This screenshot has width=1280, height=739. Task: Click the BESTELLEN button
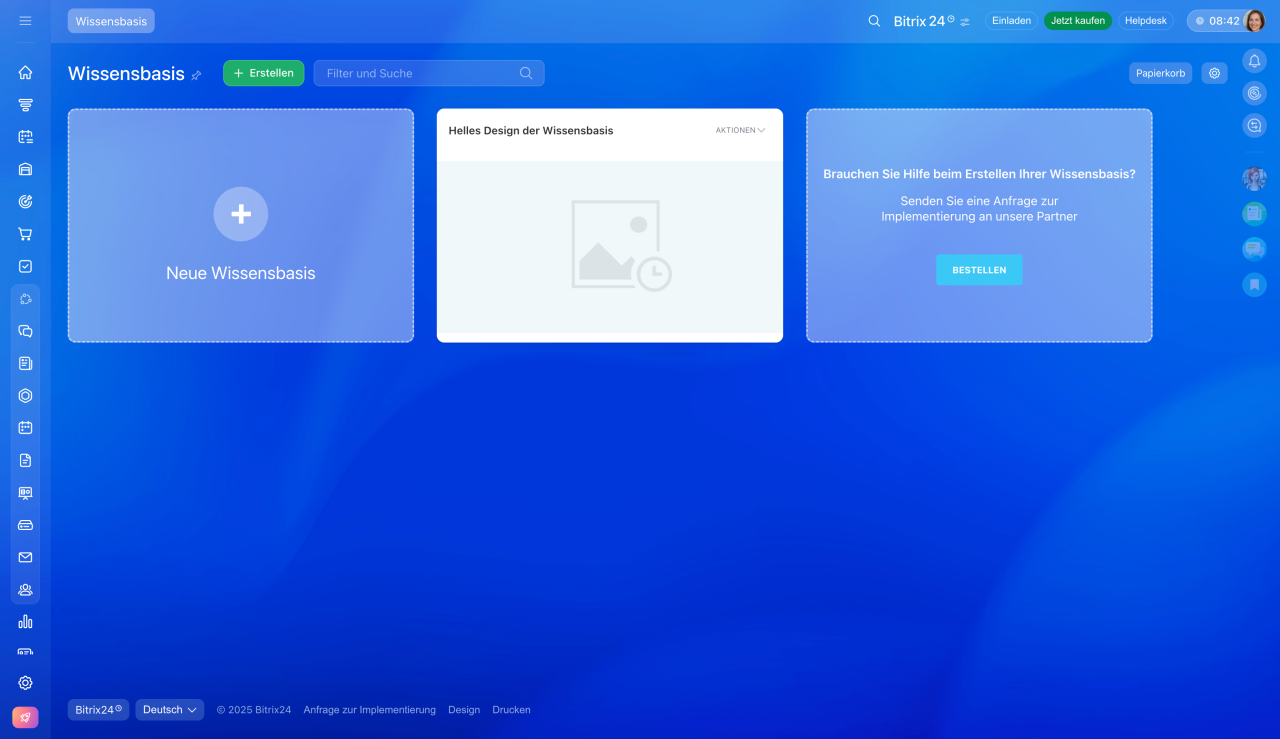[979, 270]
